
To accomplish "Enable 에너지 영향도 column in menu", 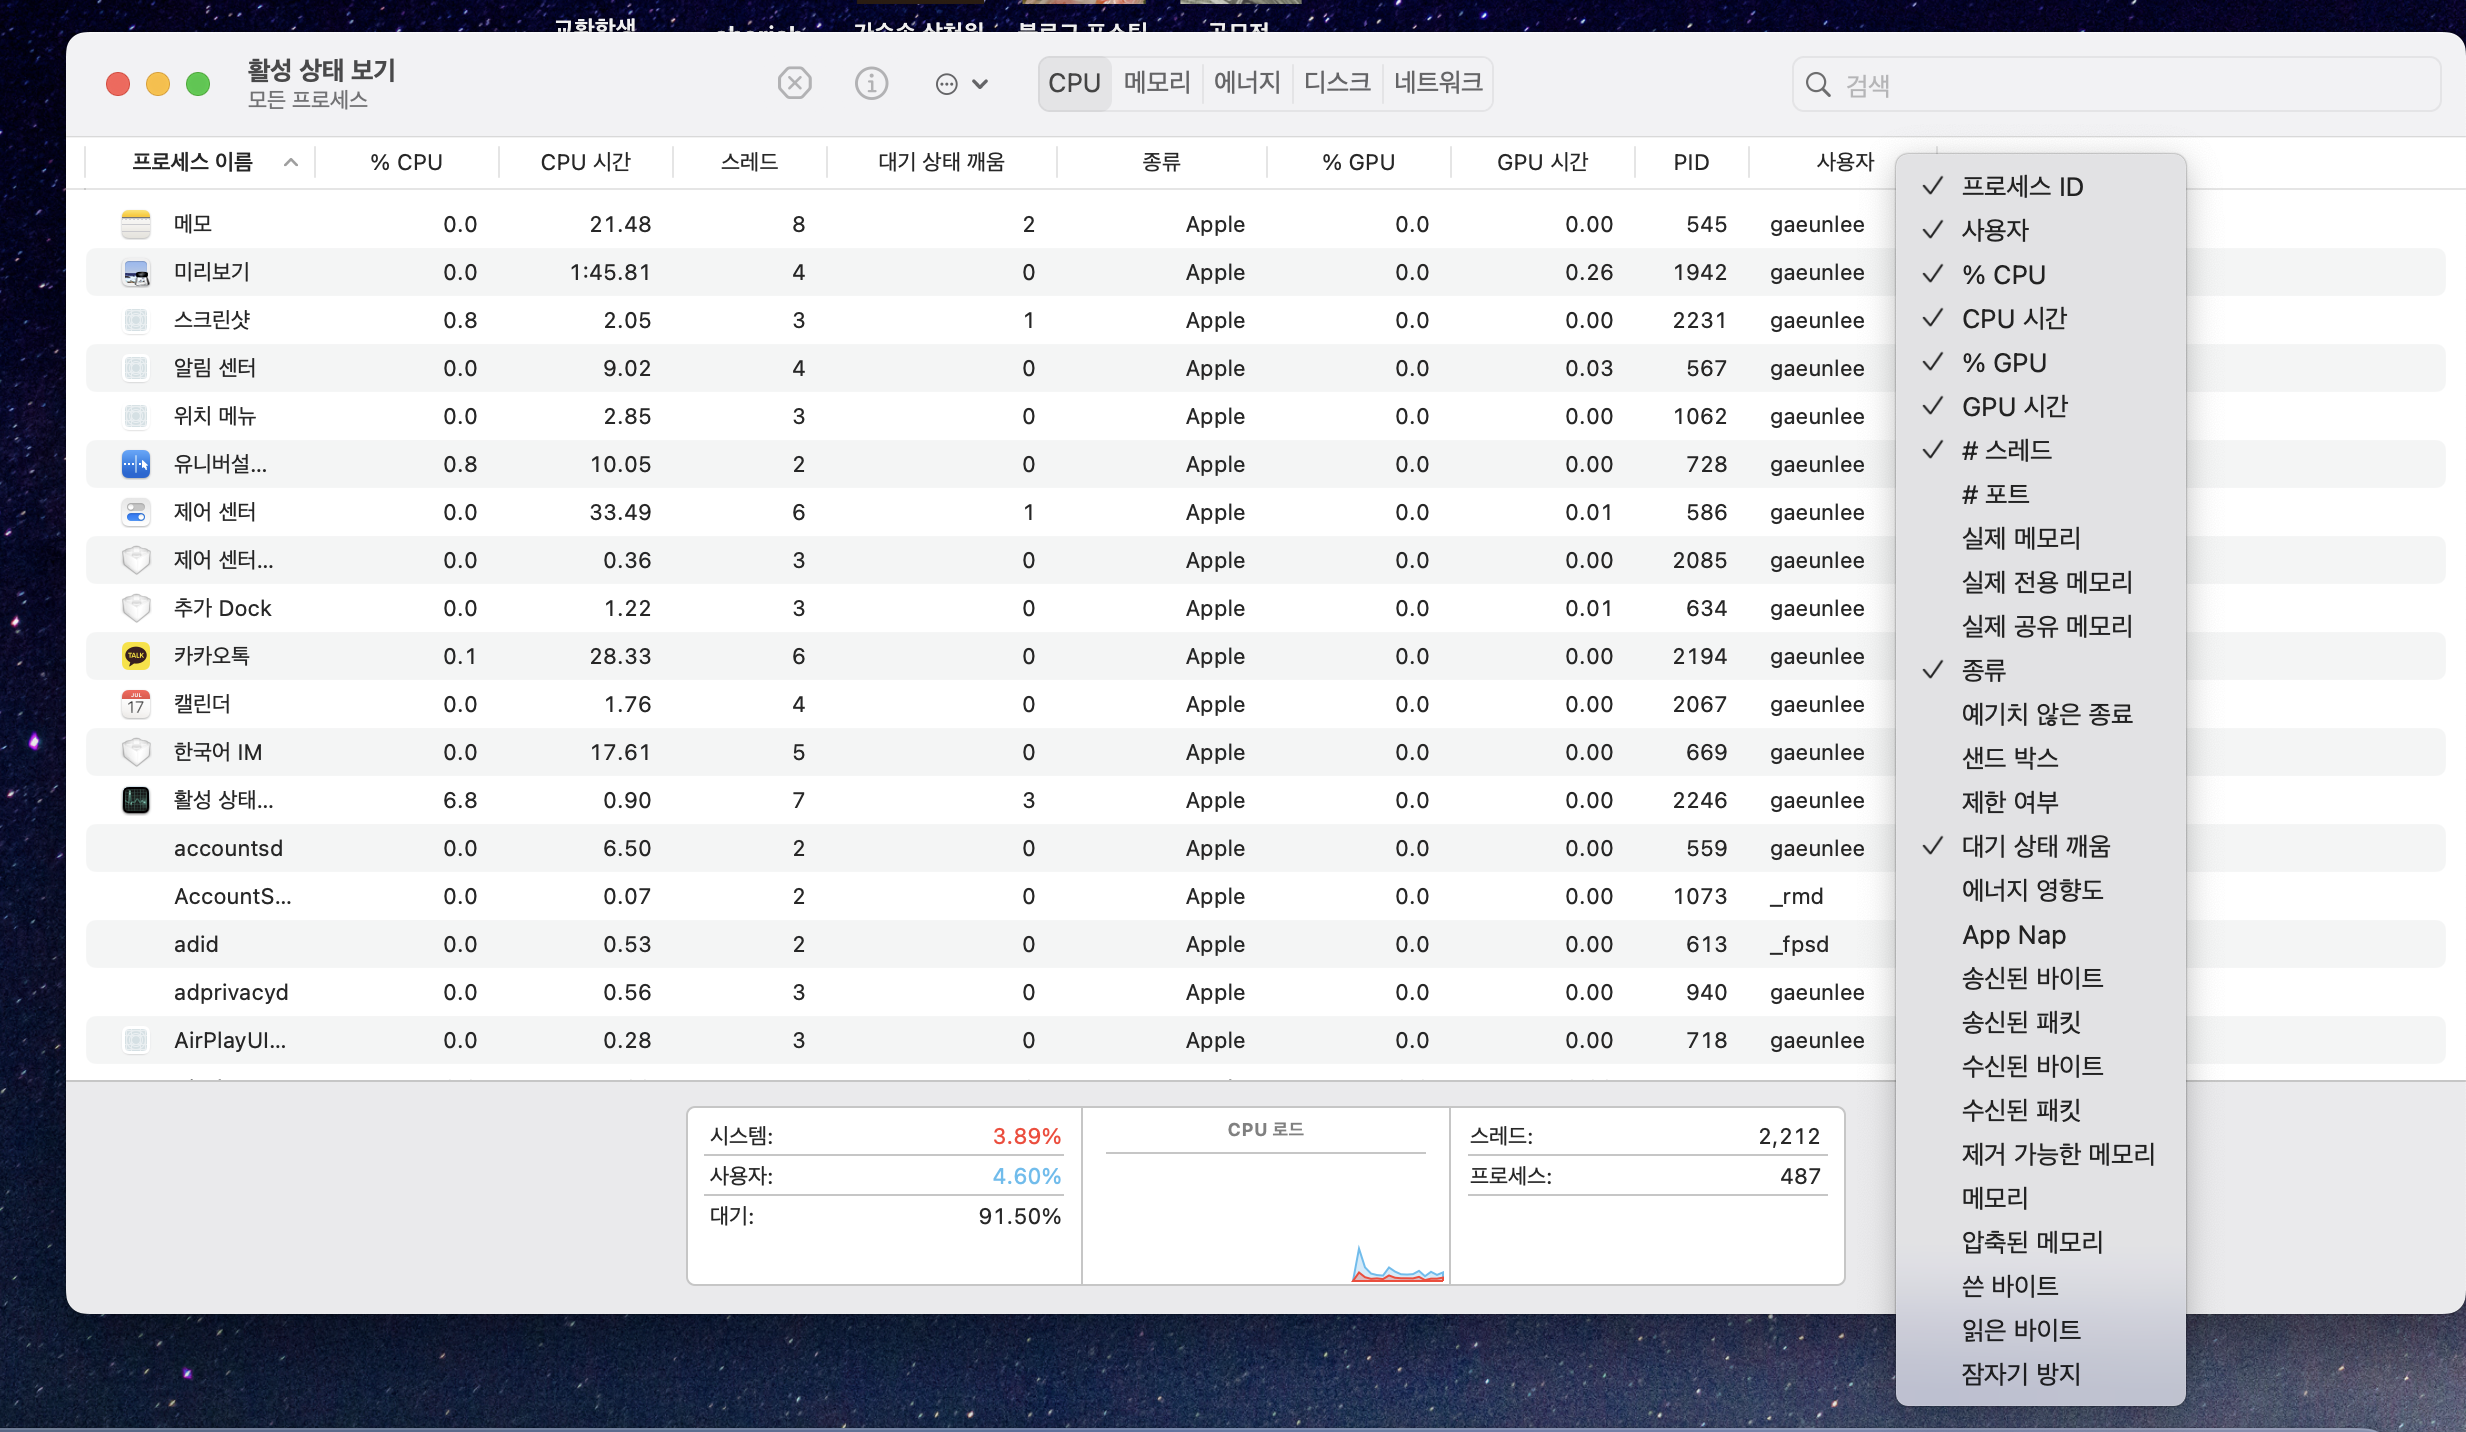I will pos(2040,890).
